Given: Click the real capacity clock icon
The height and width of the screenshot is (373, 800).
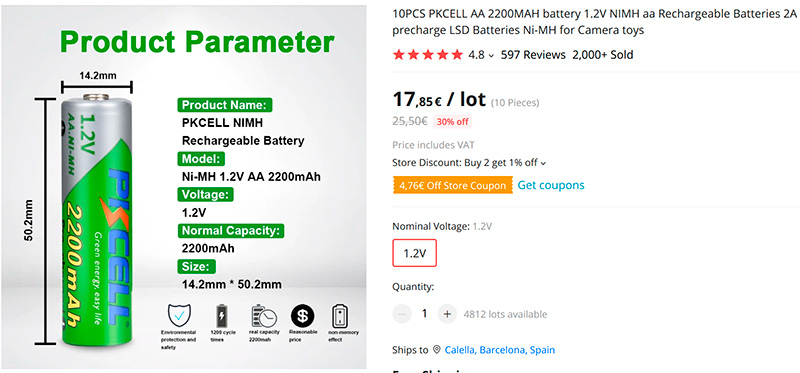Looking at the screenshot, I should [263, 316].
